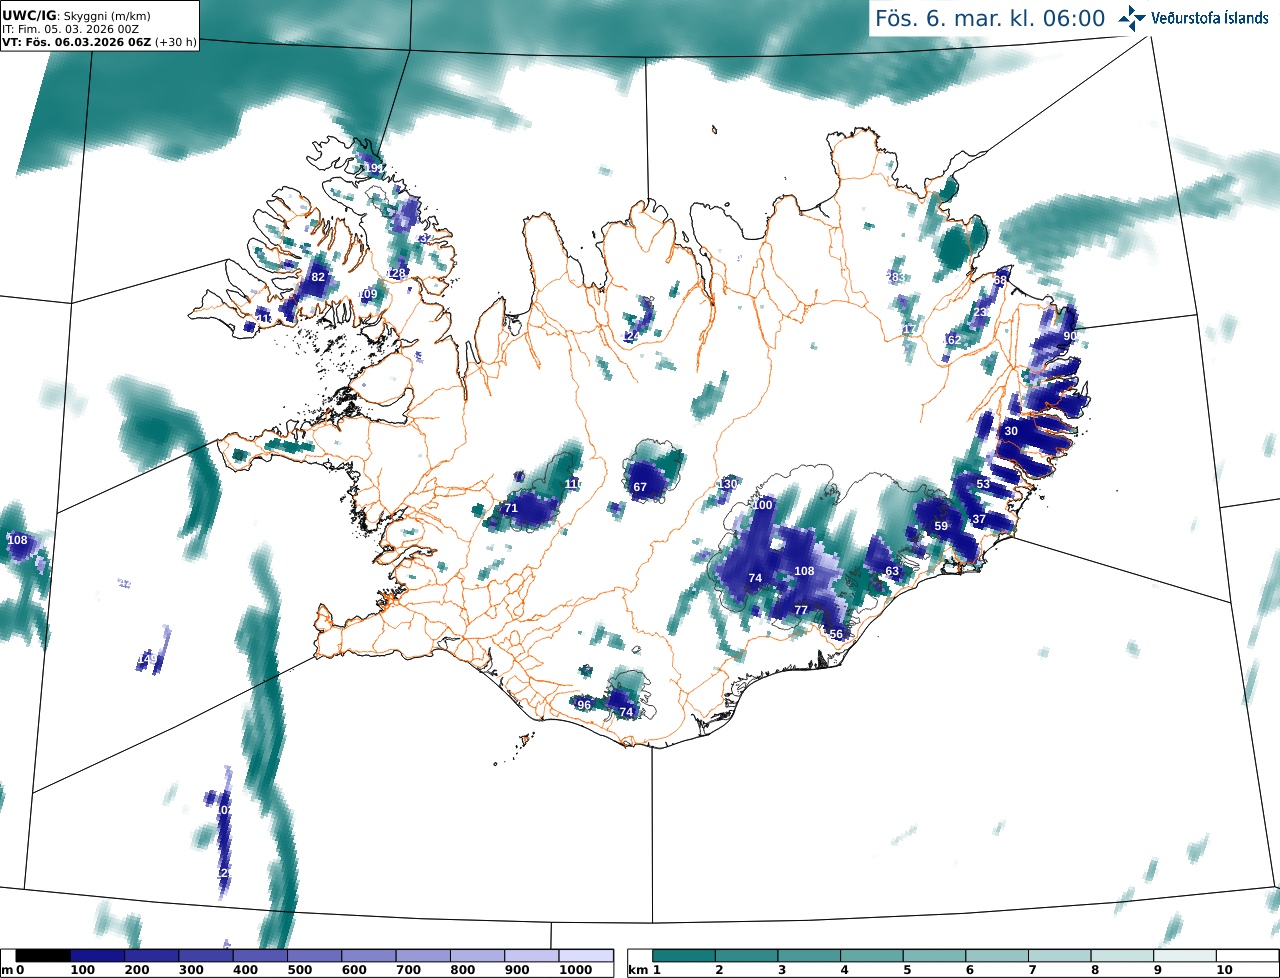Click the "km 1" legend label

[644, 971]
